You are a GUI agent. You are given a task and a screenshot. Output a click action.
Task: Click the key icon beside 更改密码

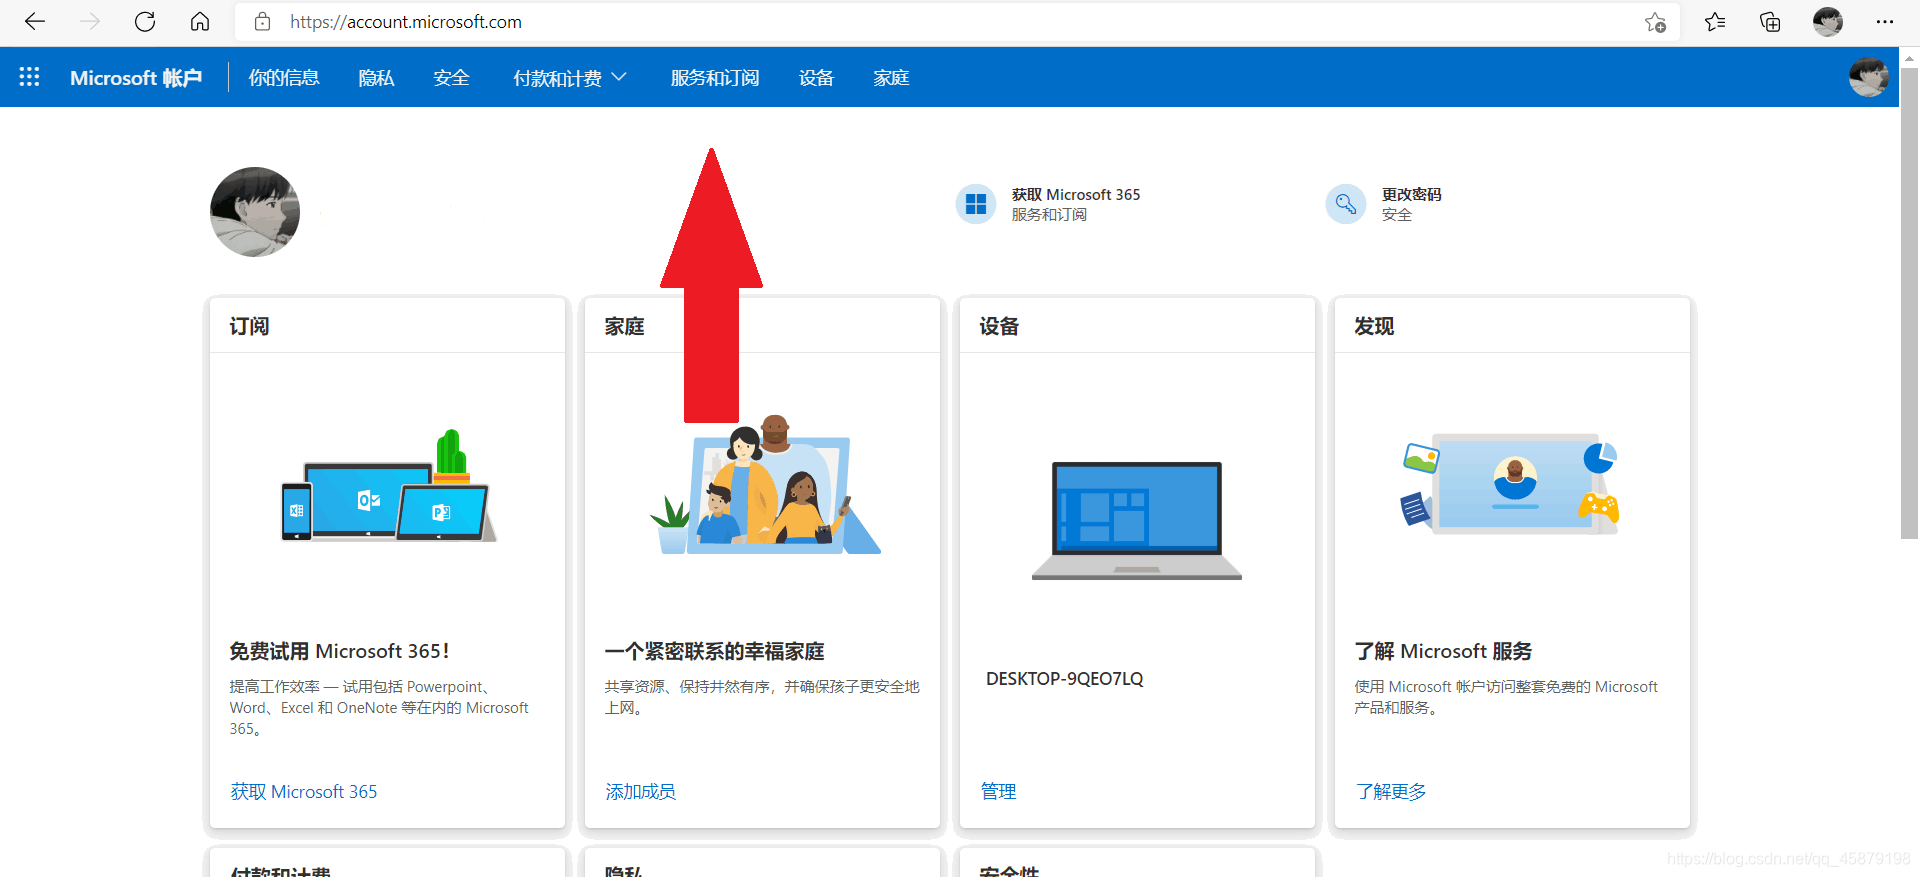point(1346,204)
